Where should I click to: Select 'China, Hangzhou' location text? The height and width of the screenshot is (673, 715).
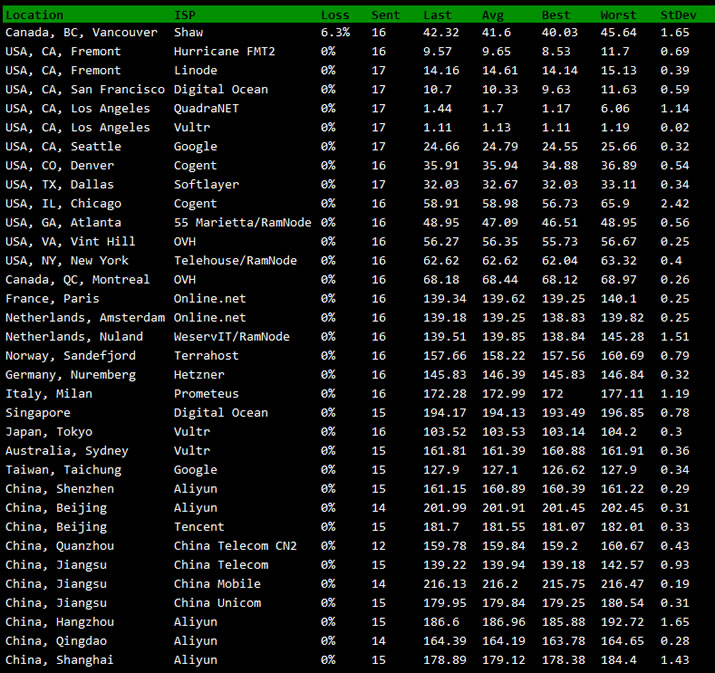click(60, 622)
